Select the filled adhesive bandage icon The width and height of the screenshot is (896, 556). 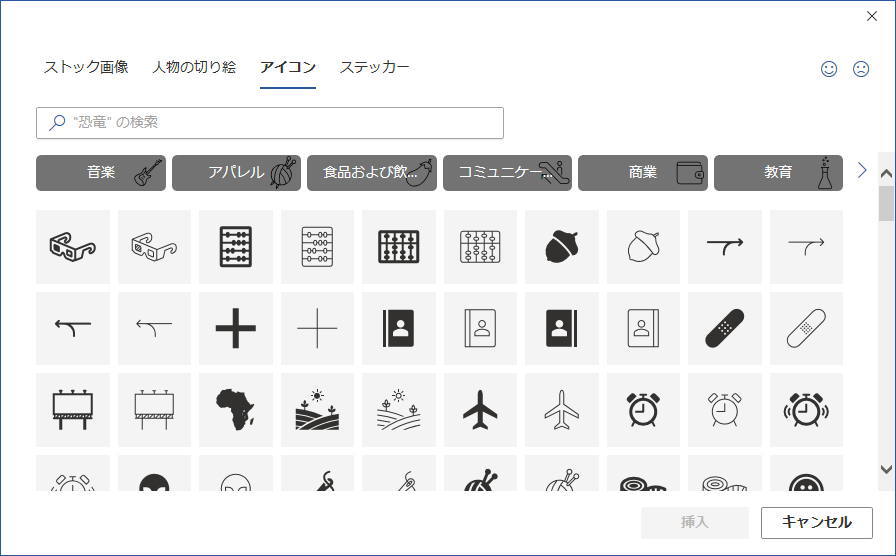click(x=725, y=328)
